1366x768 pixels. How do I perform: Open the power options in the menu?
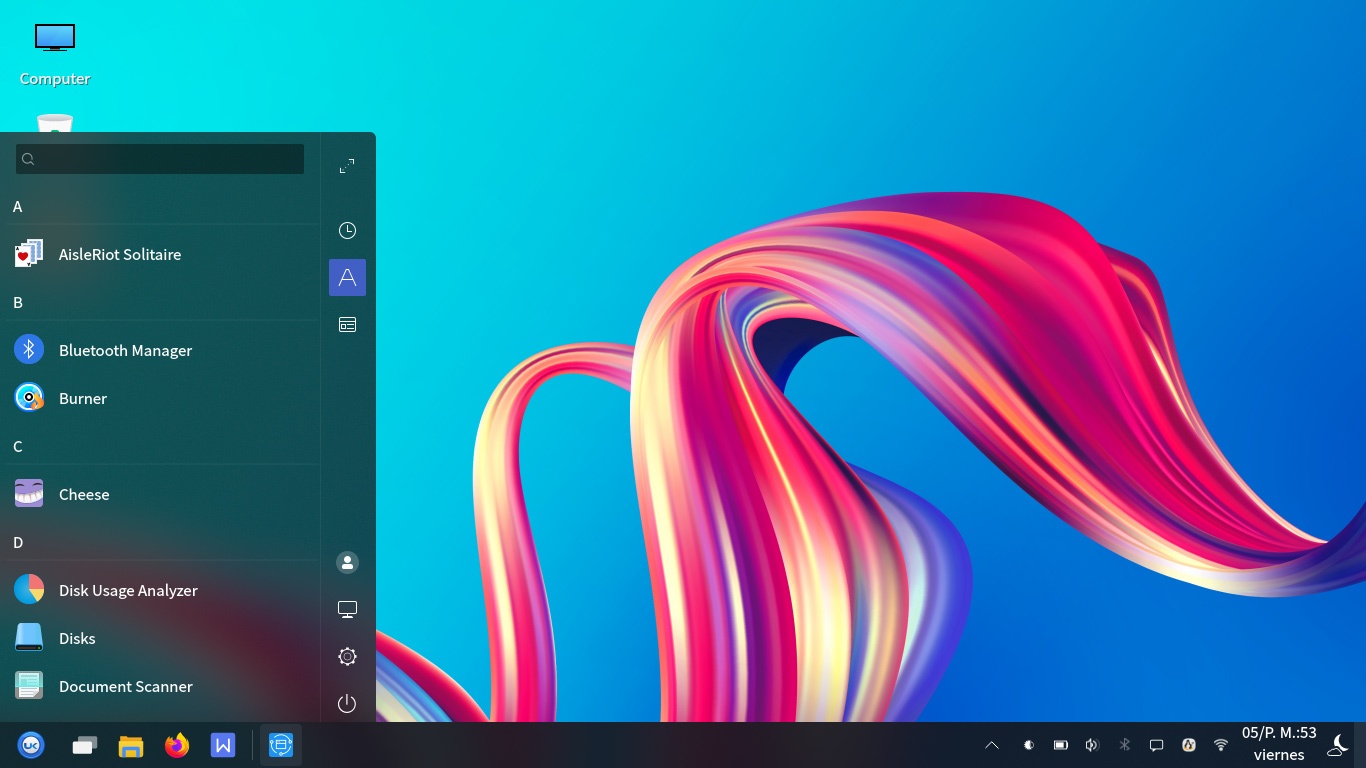pyautogui.click(x=347, y=703)
